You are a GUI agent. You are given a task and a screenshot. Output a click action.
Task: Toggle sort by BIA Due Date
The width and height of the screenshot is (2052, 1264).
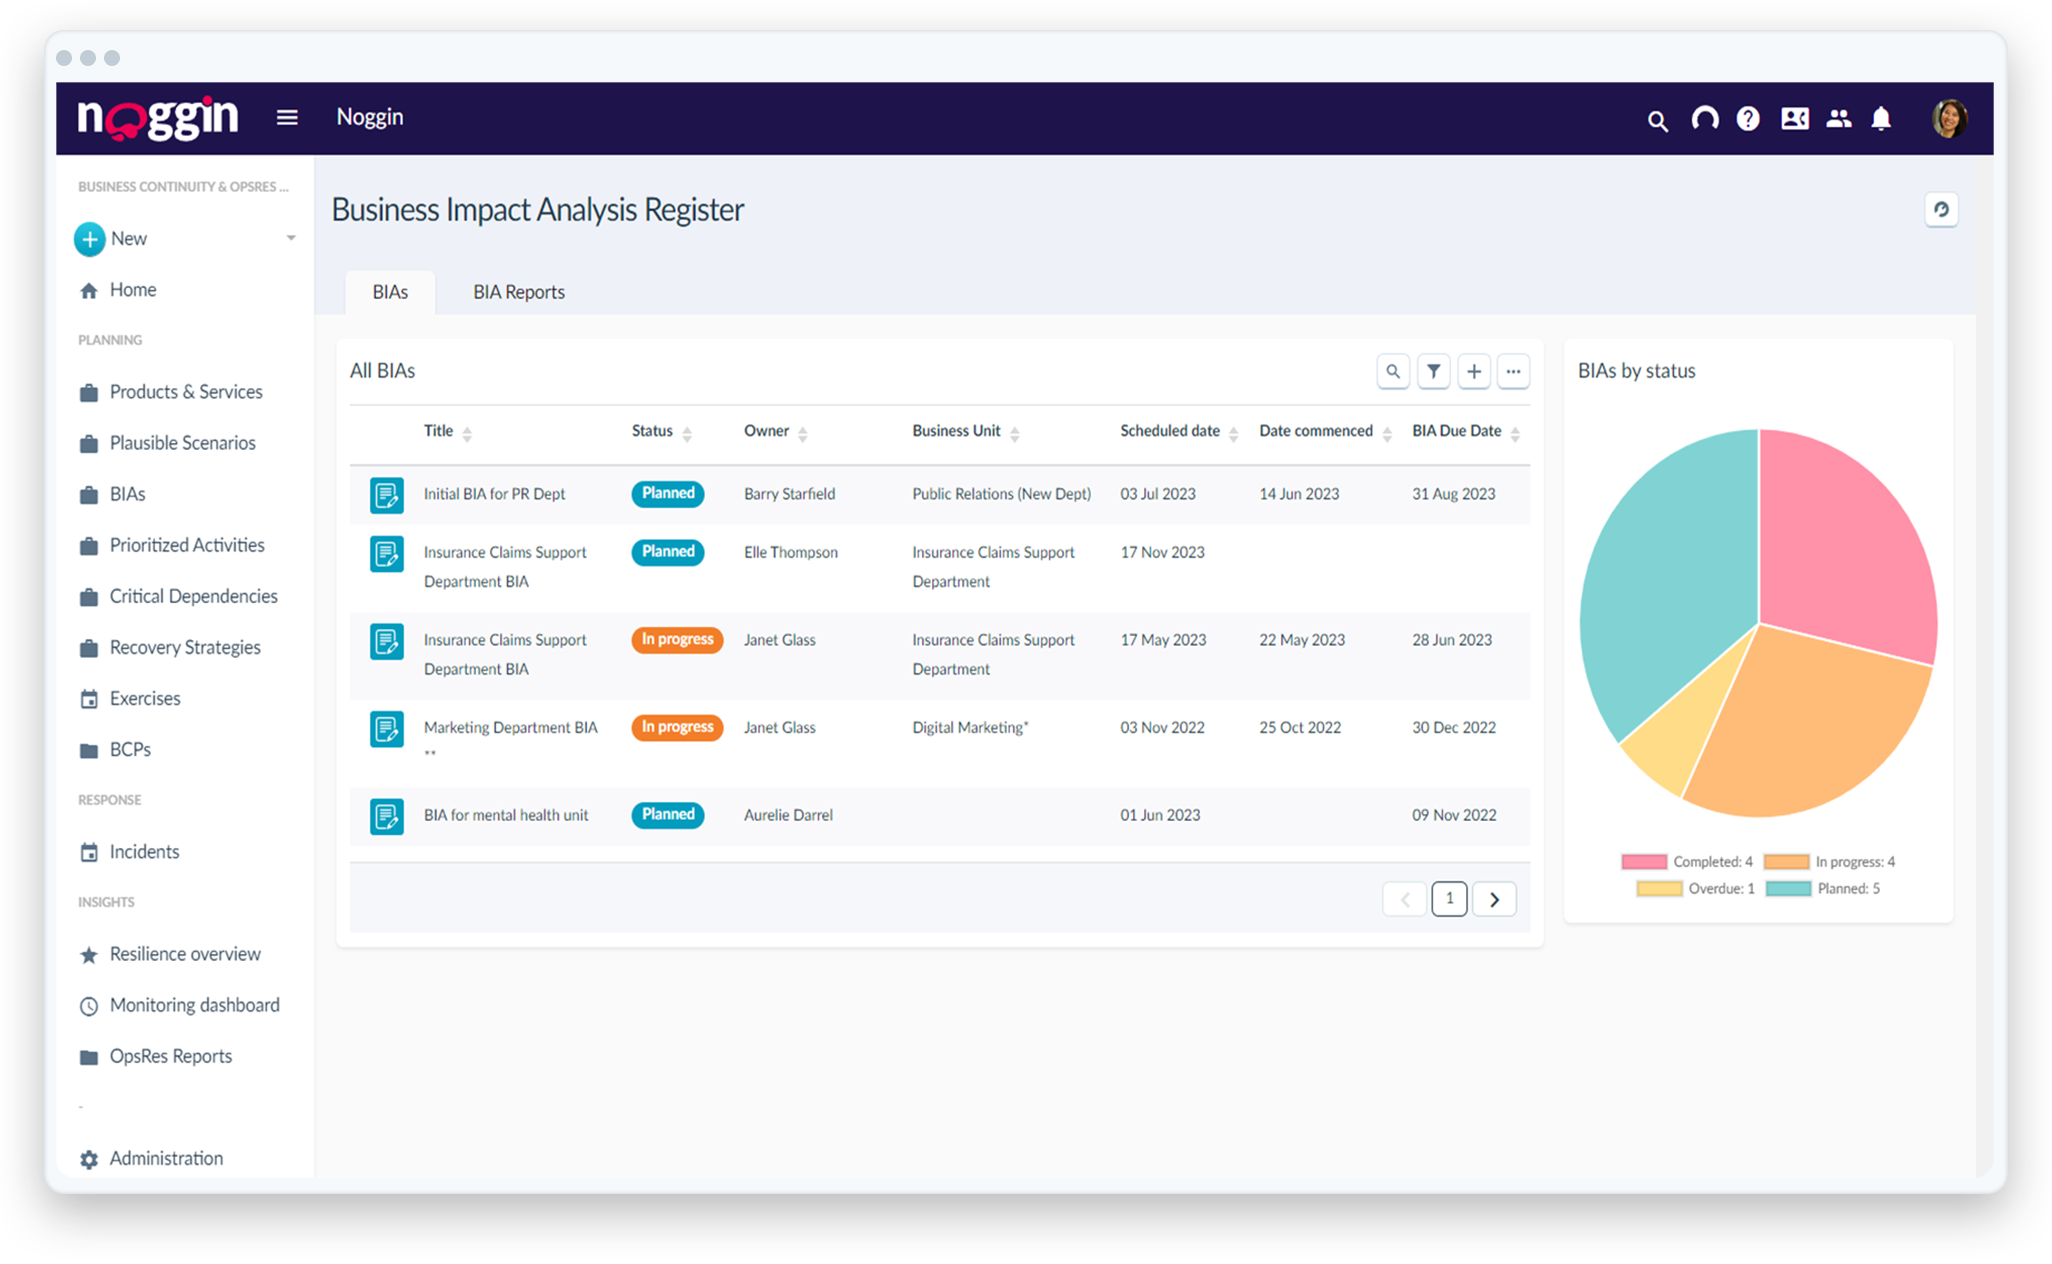click(x=1517, y=432)
